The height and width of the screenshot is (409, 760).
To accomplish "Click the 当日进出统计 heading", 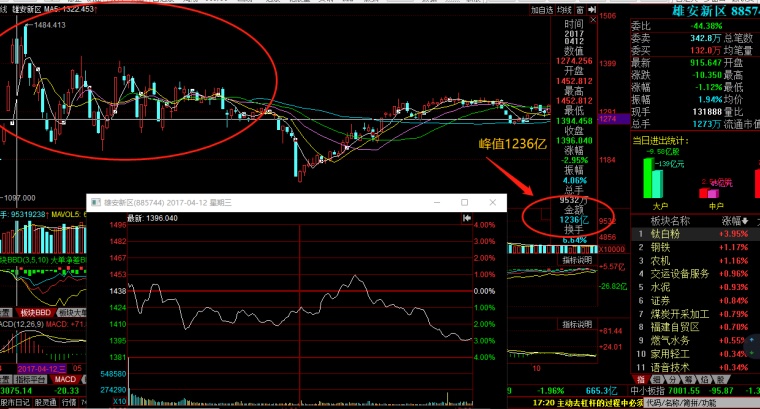I will tap(661, 141).
